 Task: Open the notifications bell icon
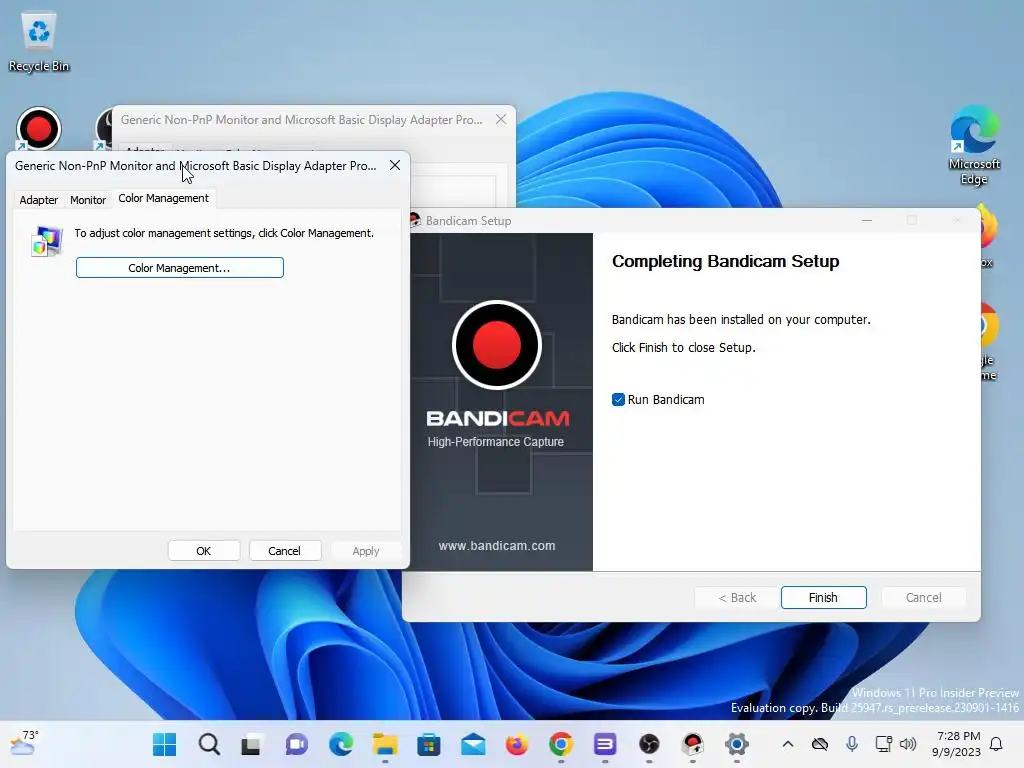coord(997,744)
